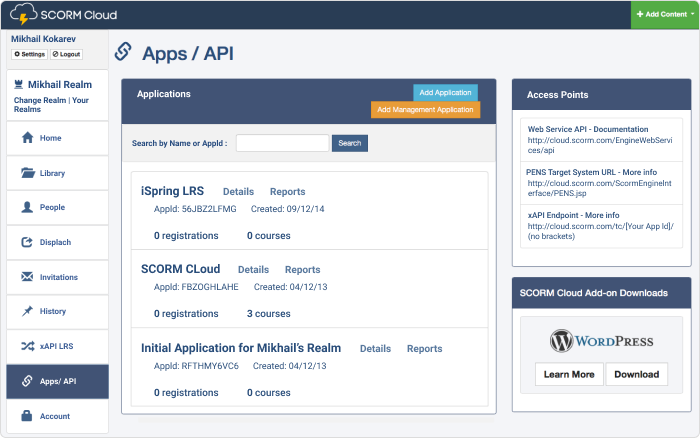Click the Add Application button
The width and height of the screenshot is (700, 438).
[445, 92]
